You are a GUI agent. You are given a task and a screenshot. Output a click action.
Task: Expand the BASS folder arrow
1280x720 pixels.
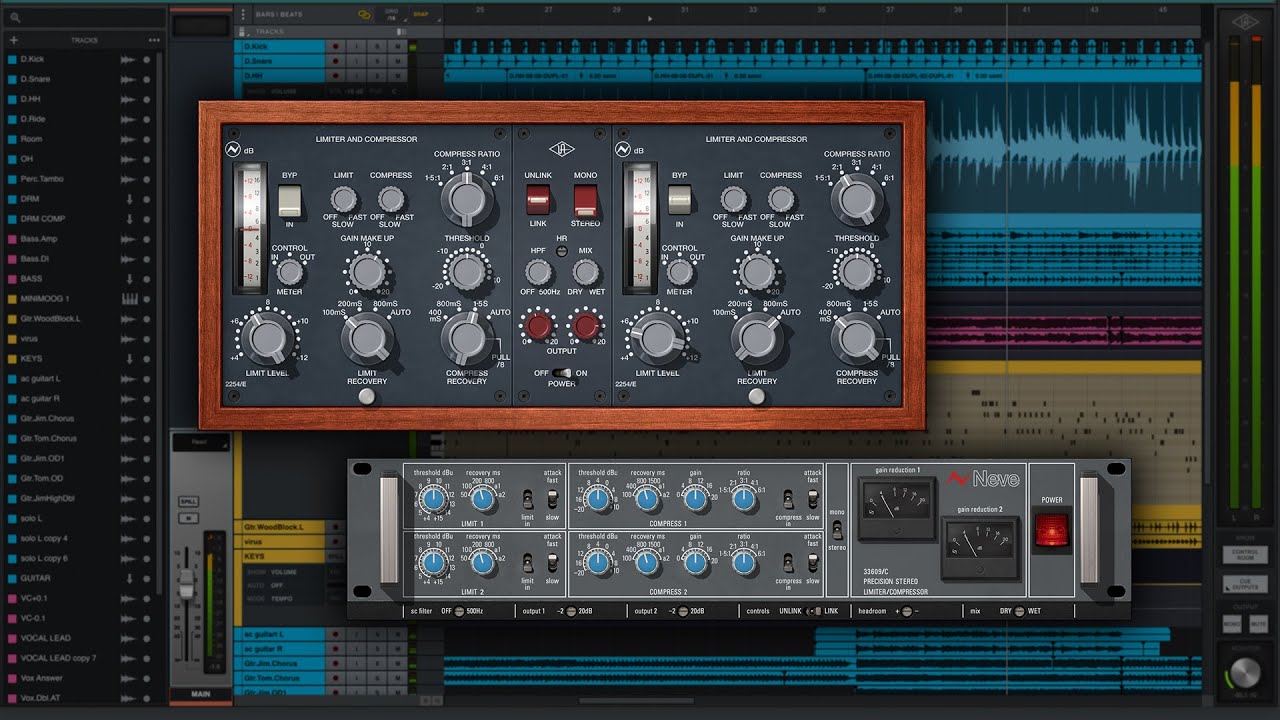click(x=129, y=279)
